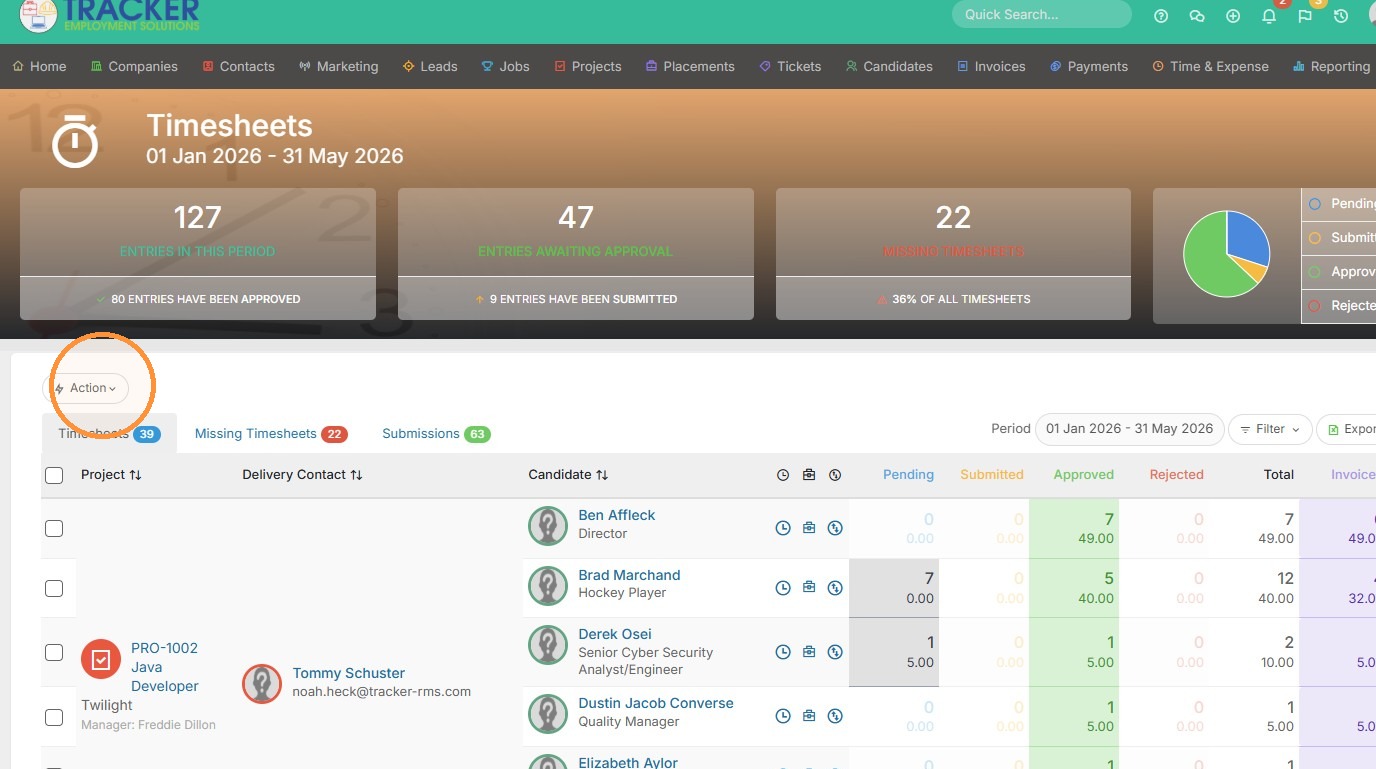Open Derek Osei's clock icon
1376x769 pixels.
click(x=783, y=652)
